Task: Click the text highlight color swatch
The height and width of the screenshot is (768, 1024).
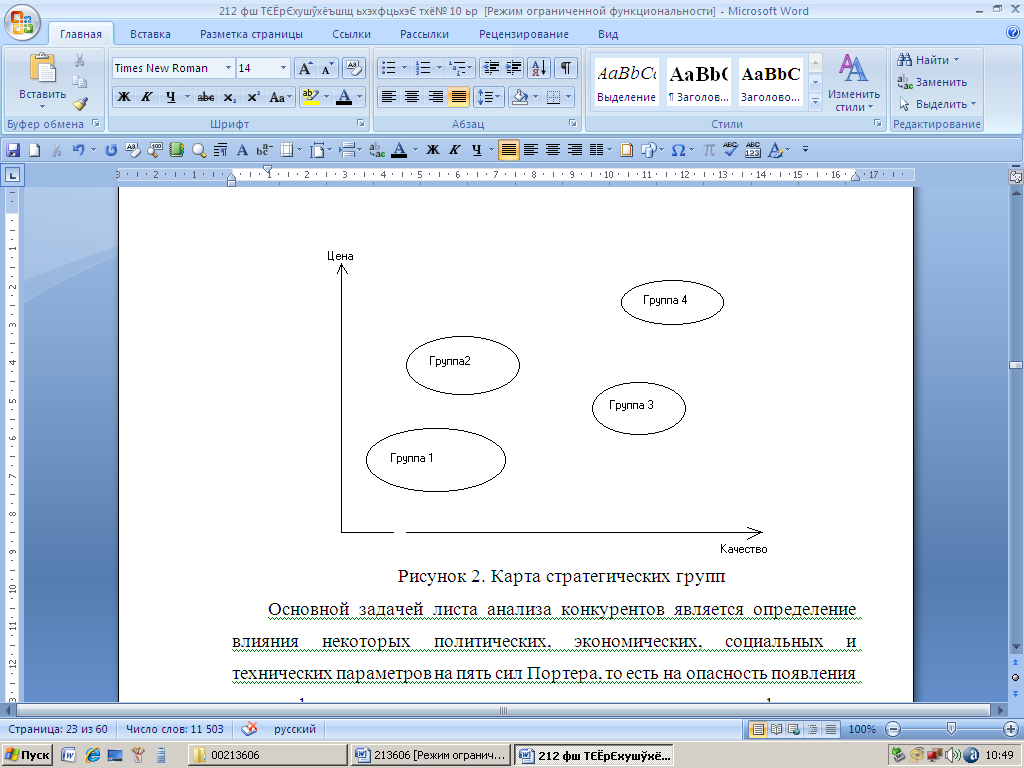Action: [310, 97]
